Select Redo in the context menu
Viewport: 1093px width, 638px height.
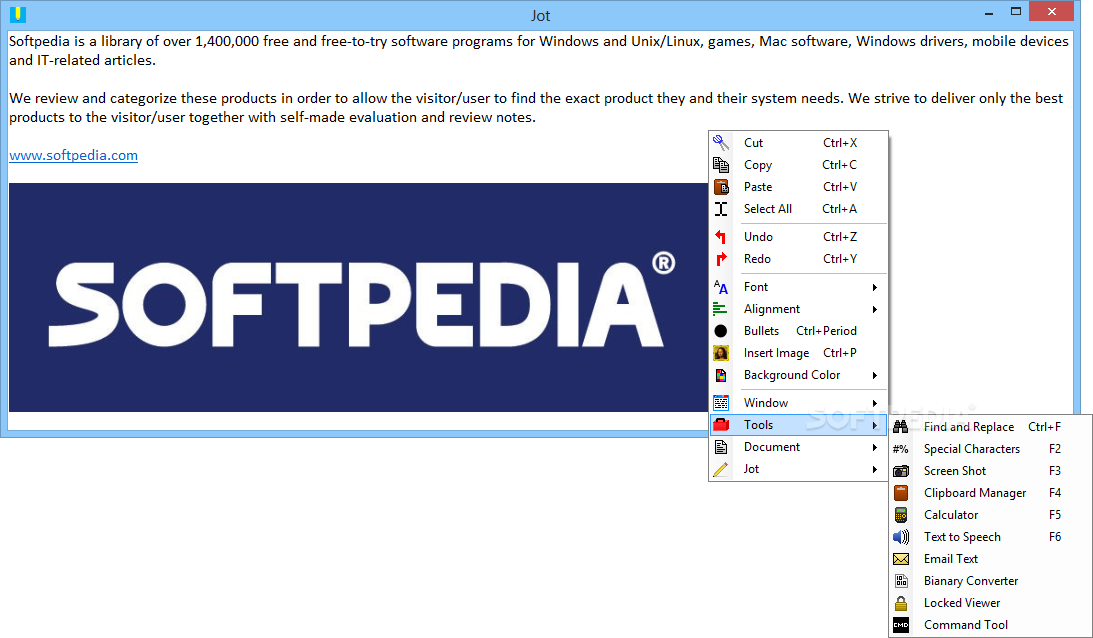(x=798, y=259)
